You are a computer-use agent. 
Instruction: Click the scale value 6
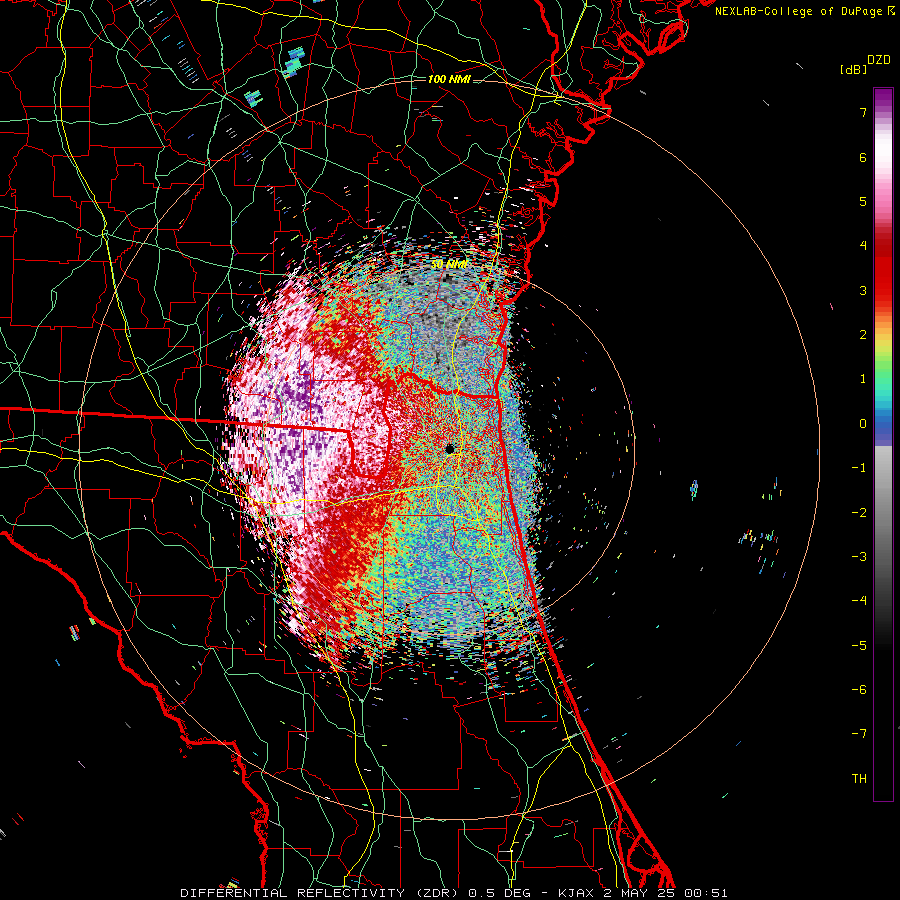coord(863,157)
